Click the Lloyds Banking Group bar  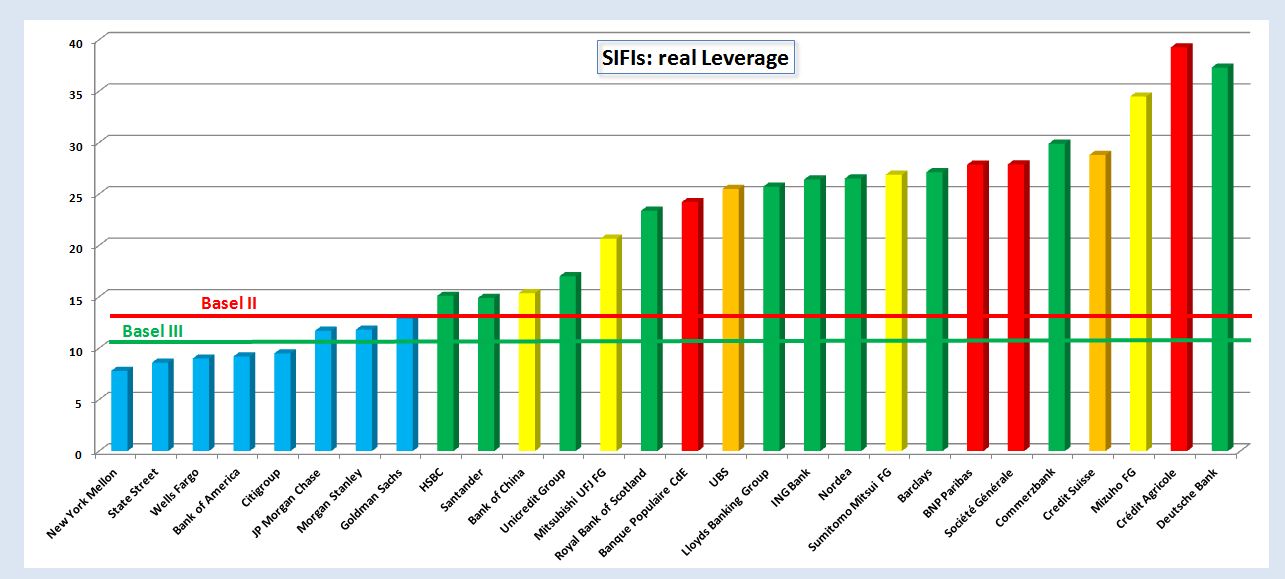click(774, 318)
